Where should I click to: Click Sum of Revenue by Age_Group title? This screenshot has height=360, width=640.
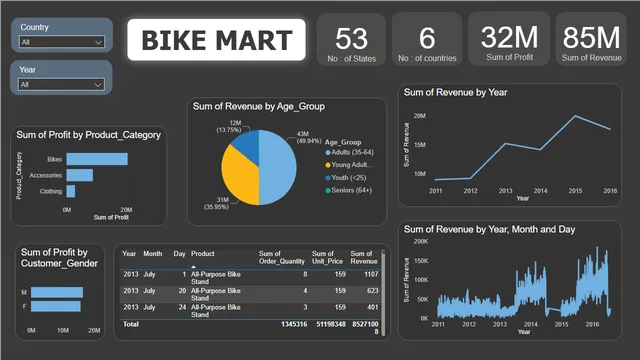tap(259, 107)
